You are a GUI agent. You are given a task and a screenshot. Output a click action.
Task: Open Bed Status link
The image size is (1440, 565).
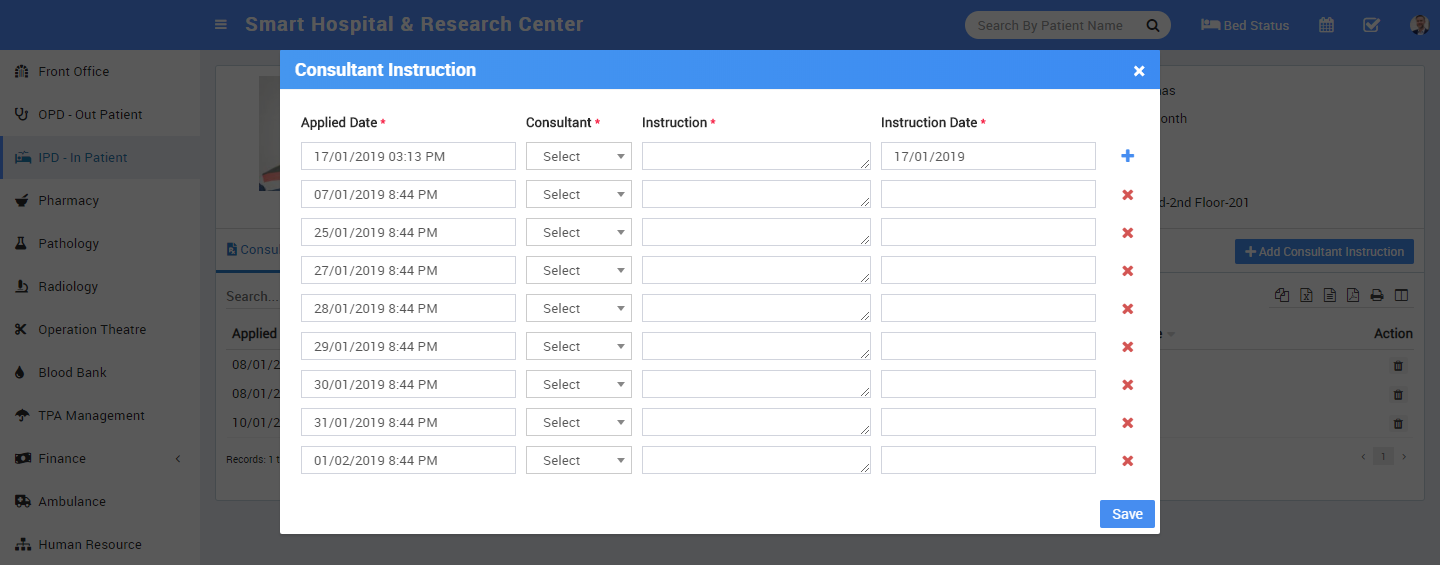(x=1245, y=25)
